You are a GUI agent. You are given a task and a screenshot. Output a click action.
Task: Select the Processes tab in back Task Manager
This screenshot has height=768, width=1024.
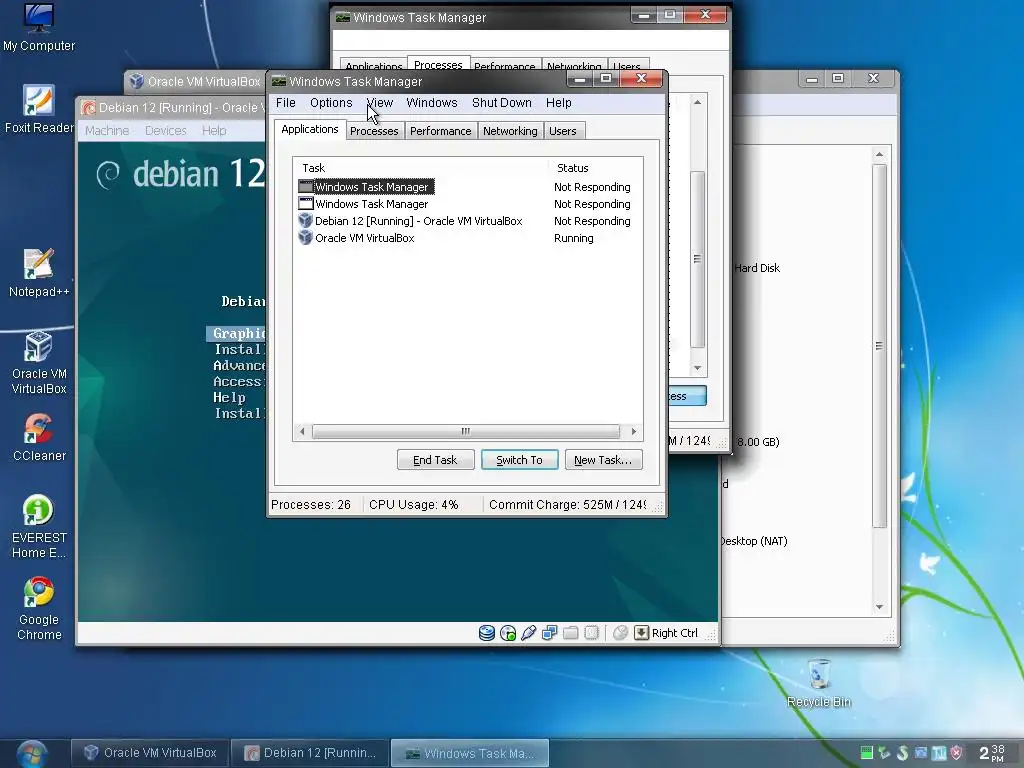tap(438, 64)
